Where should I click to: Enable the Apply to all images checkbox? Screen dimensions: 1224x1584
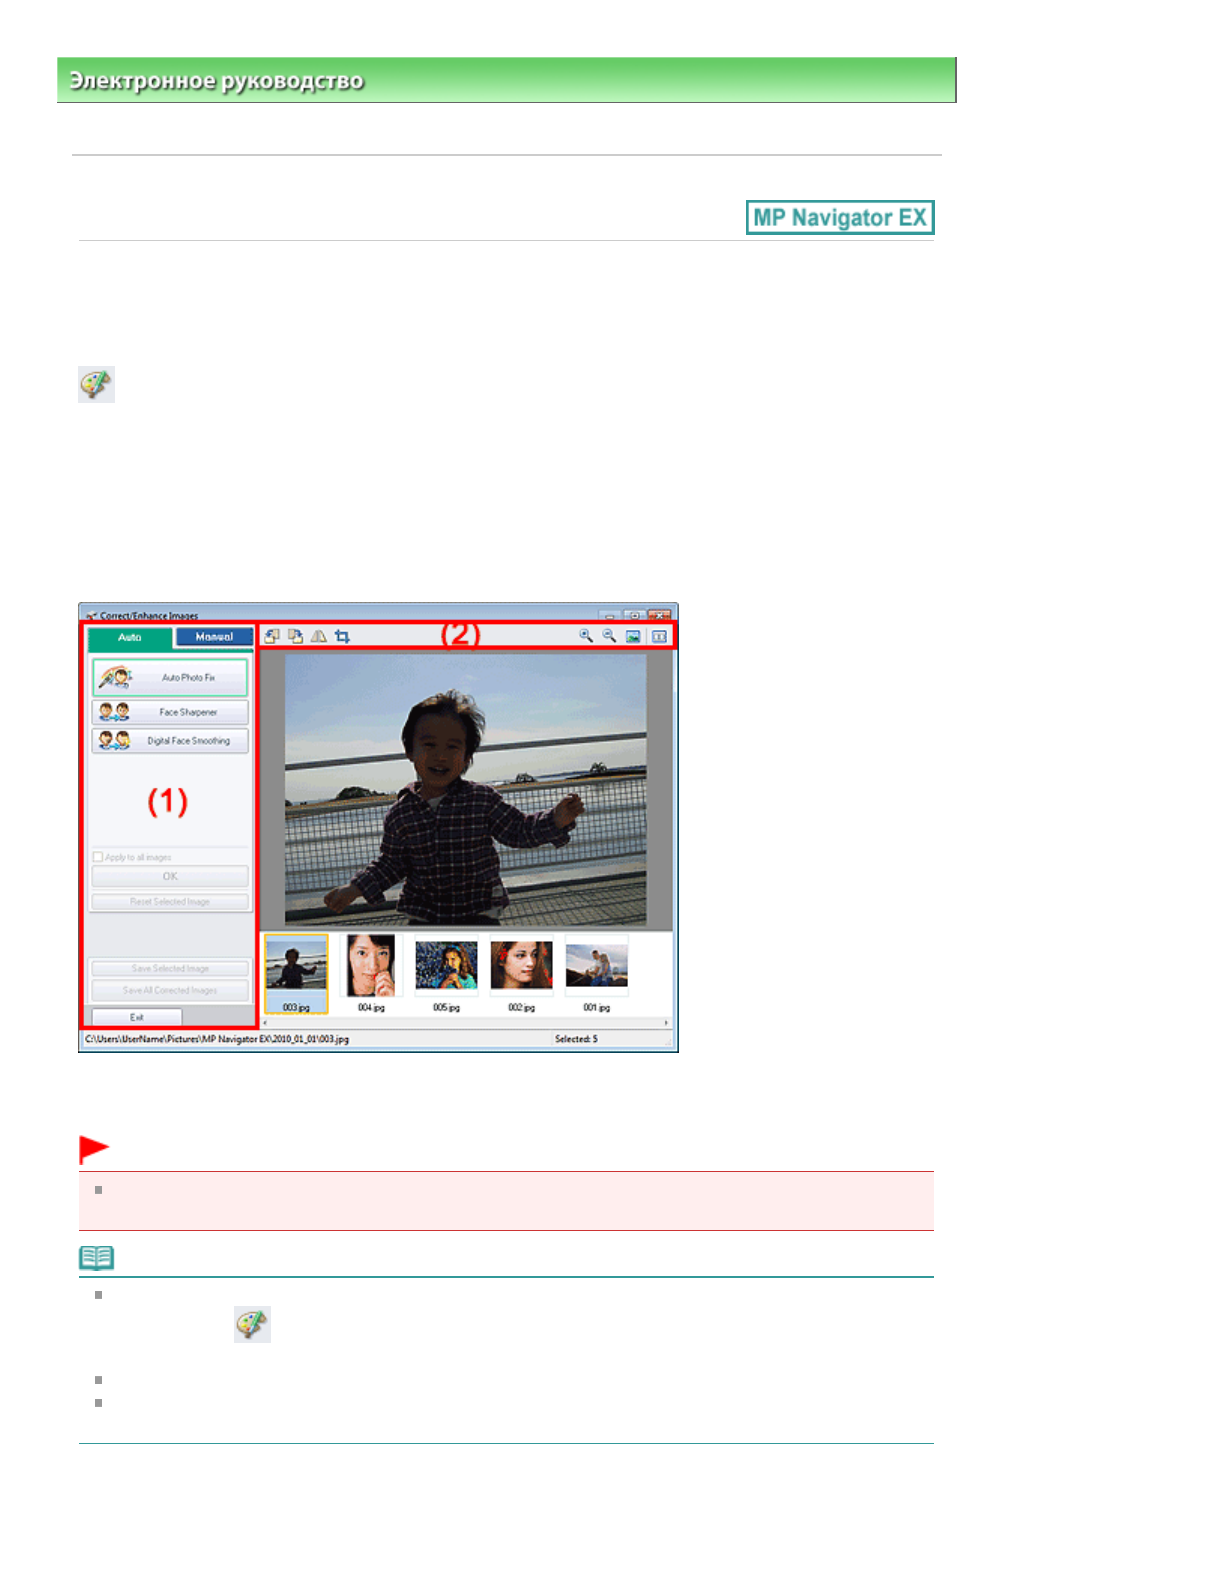coord(98,857)
